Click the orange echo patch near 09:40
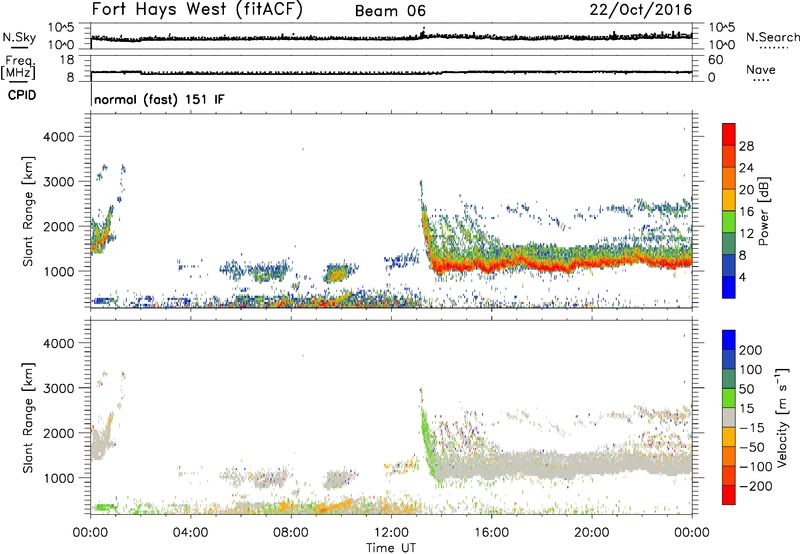800x554 pixels. pos(337,276)
